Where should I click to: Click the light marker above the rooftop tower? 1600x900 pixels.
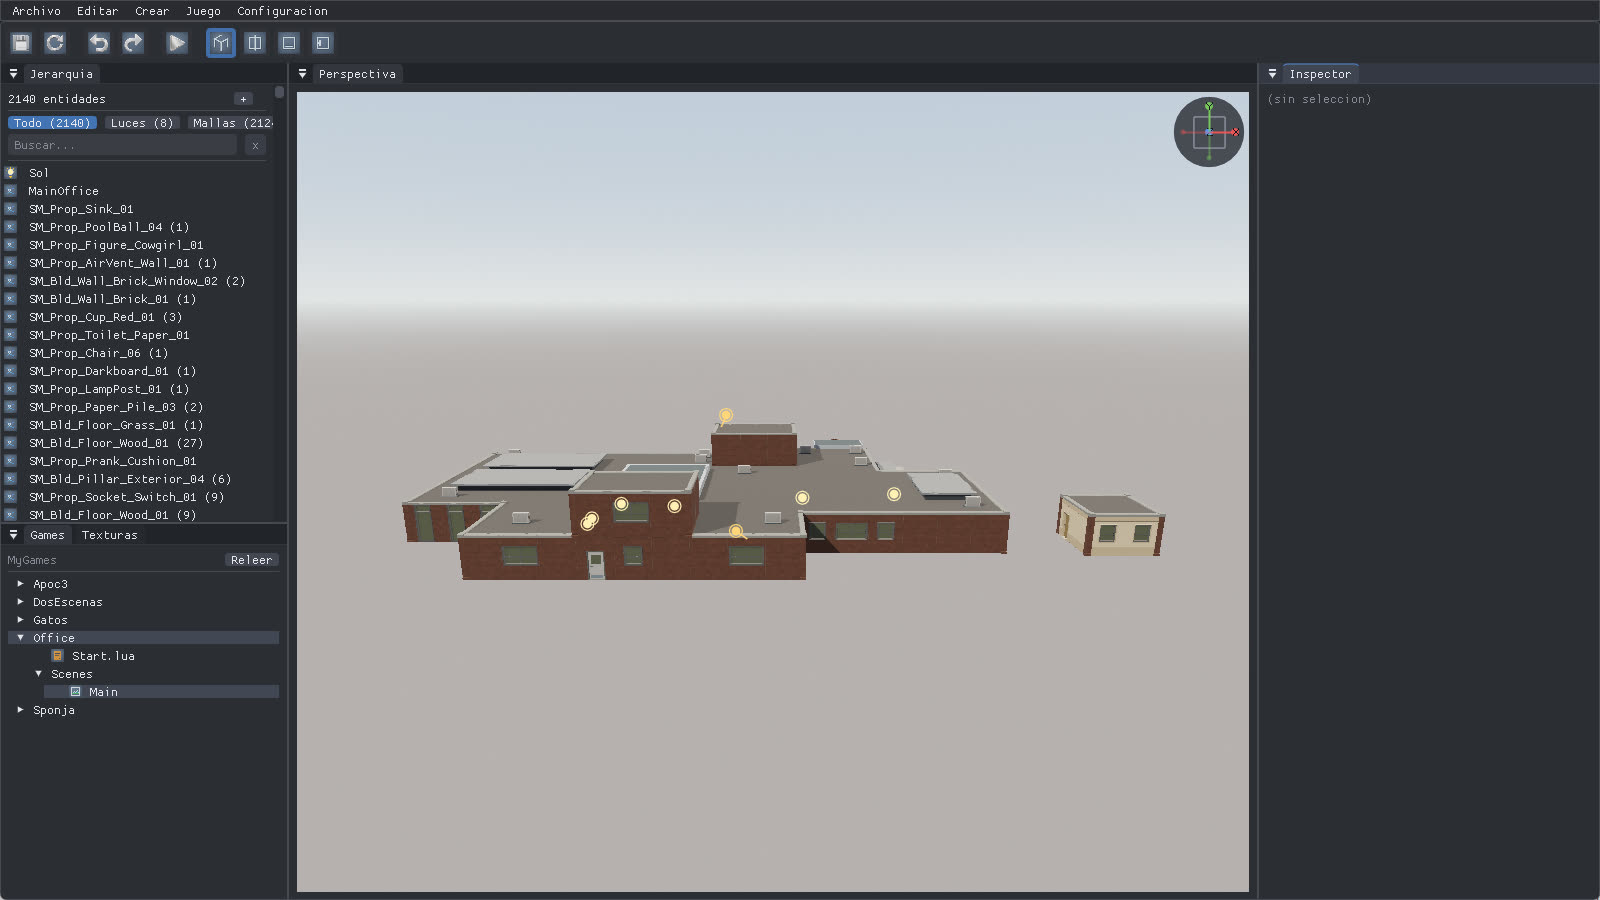coord(726,415)
